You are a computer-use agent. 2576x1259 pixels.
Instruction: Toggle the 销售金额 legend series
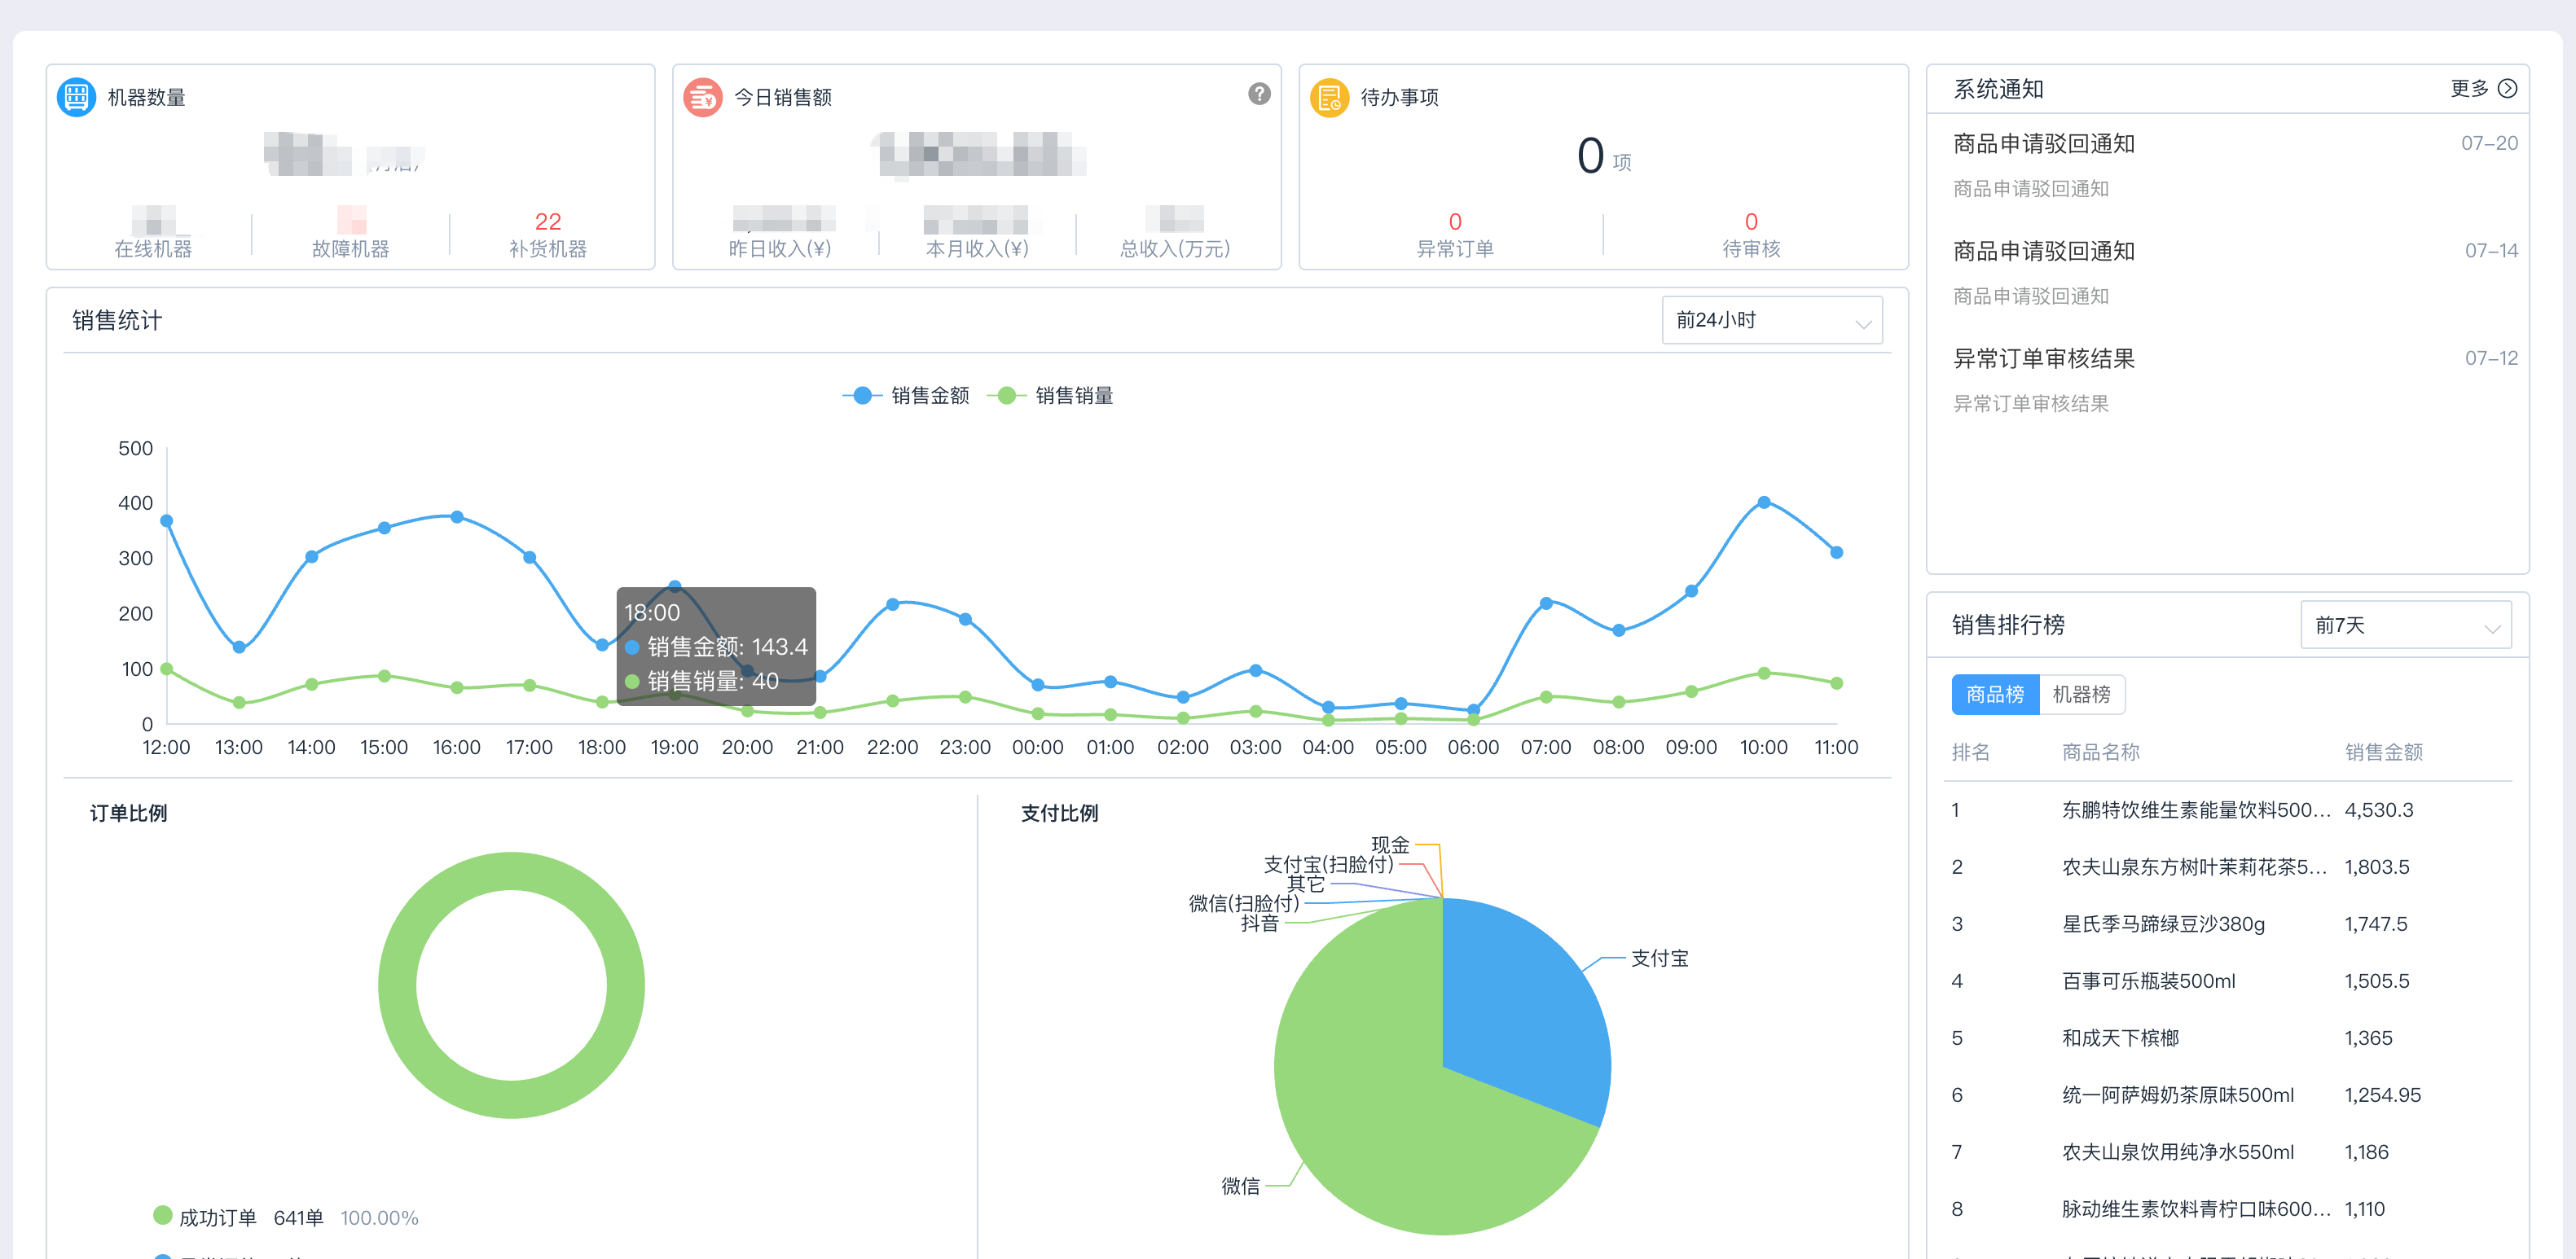click(906, 396)
